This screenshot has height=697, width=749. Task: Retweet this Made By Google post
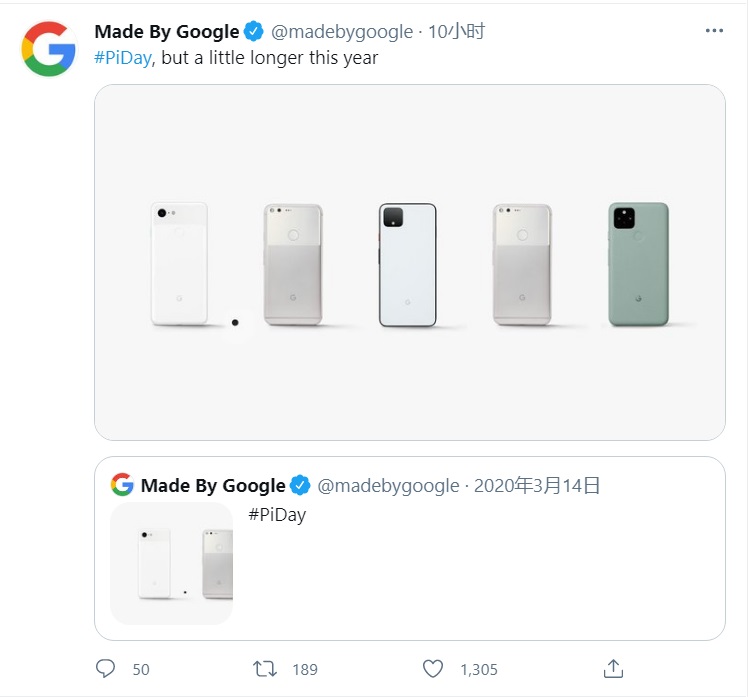(x=266, y=668)
